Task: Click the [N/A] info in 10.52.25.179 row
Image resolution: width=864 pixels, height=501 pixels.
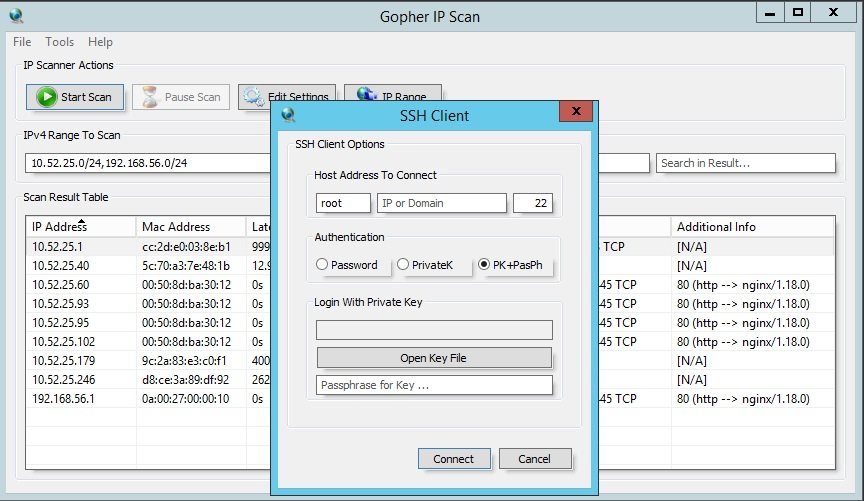Action: [x=692, y=360]
